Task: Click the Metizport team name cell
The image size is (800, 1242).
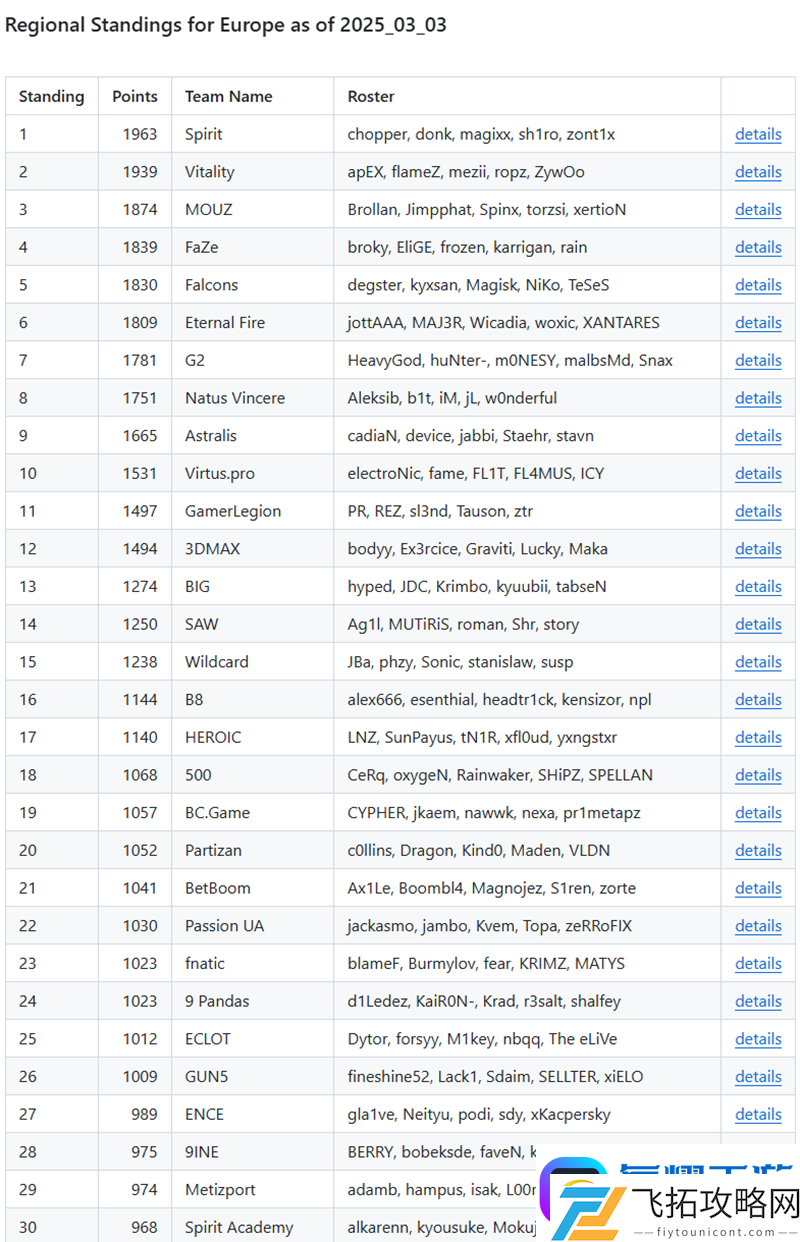Action: (x=253, y=1190)
